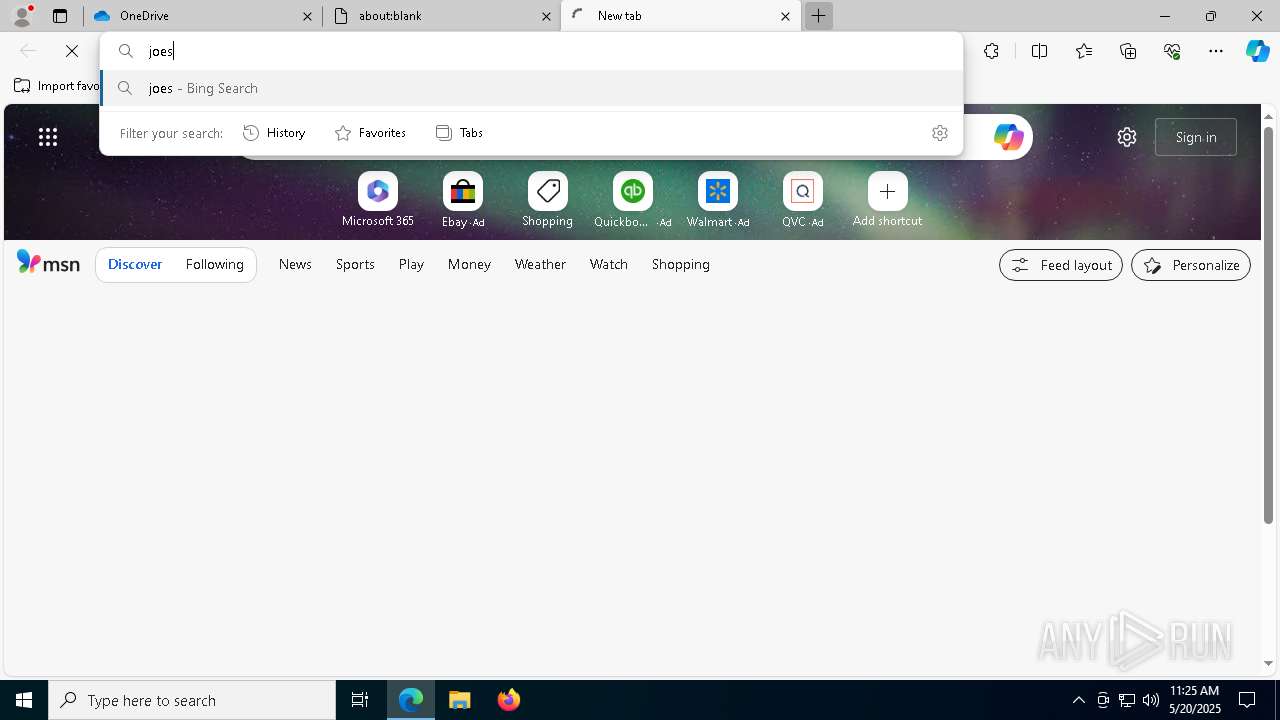Image resolution: width=1280 pixels, height=720 pixels.
Task: Open the Weather section
Action: 540,264
